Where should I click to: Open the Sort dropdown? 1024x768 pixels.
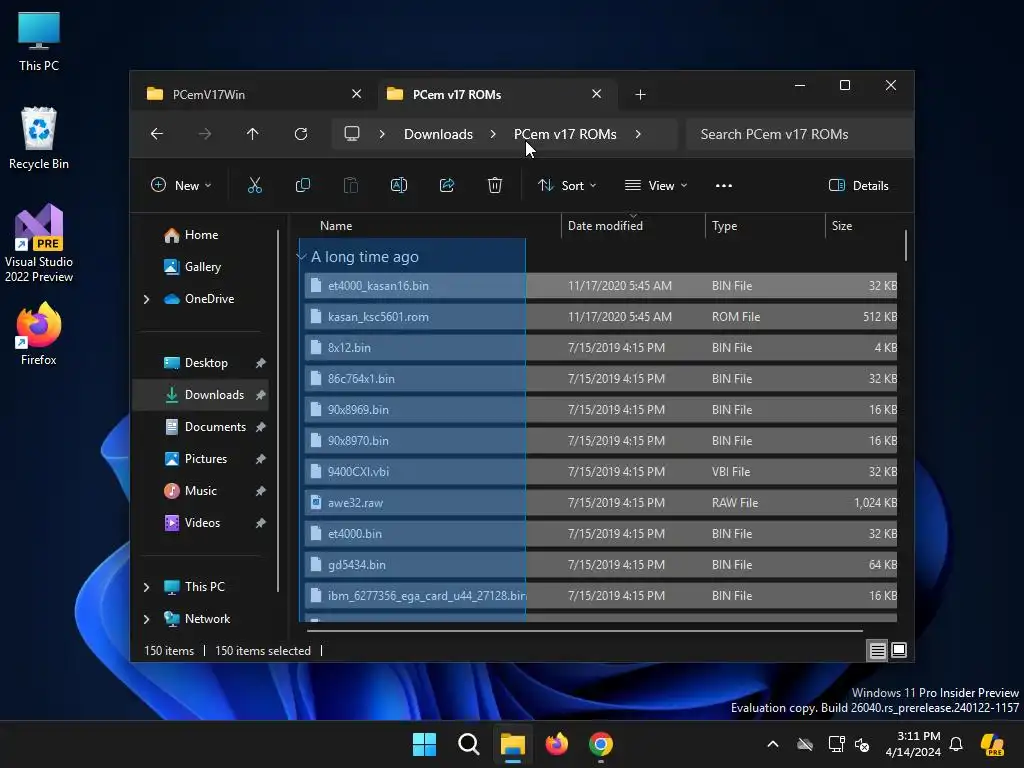coord(567,185)
